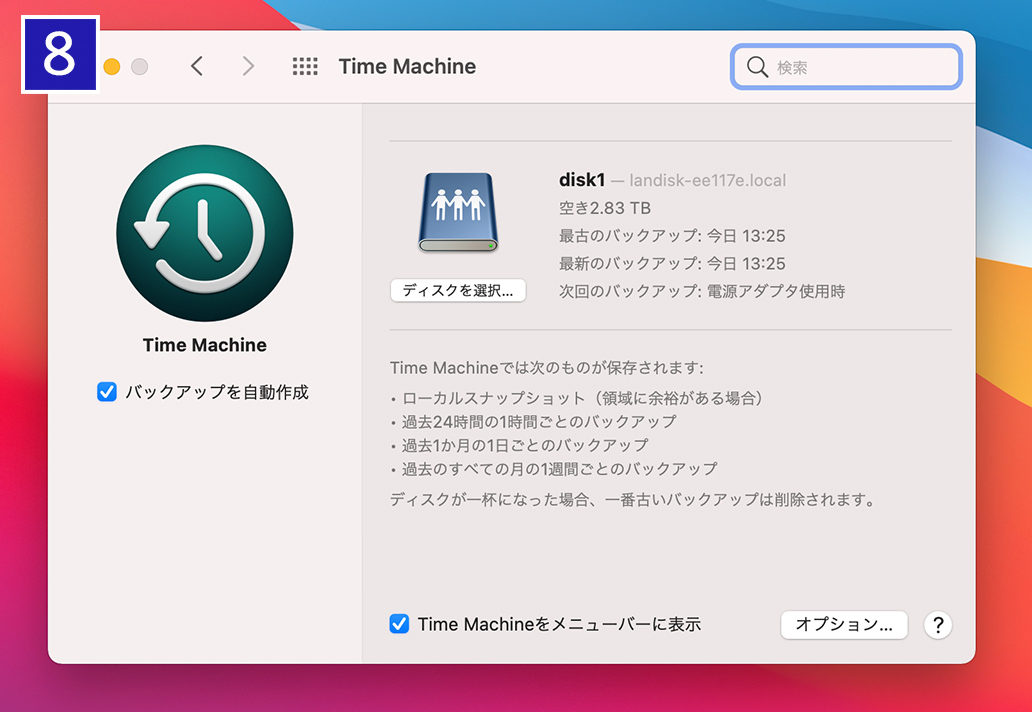This screenshot has width=1032, height=712.
Task: Click the forward navigation chevron
Action: [x=248, y=66]
